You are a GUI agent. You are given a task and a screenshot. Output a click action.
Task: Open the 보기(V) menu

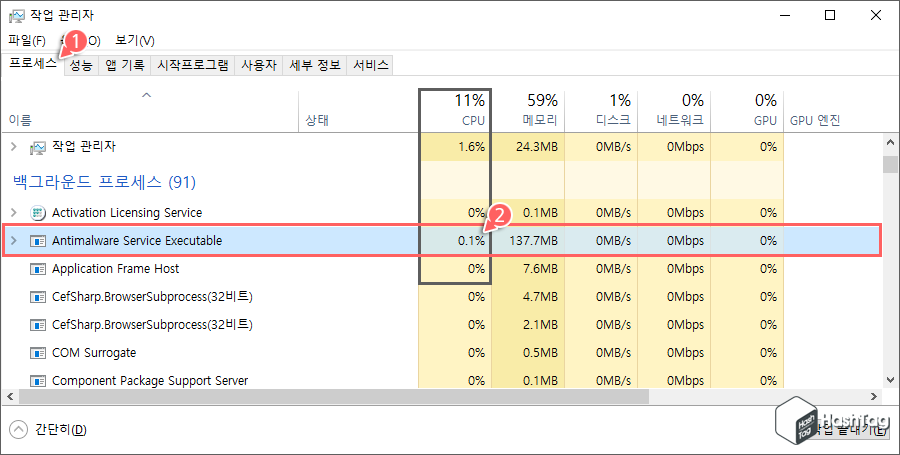135,41
